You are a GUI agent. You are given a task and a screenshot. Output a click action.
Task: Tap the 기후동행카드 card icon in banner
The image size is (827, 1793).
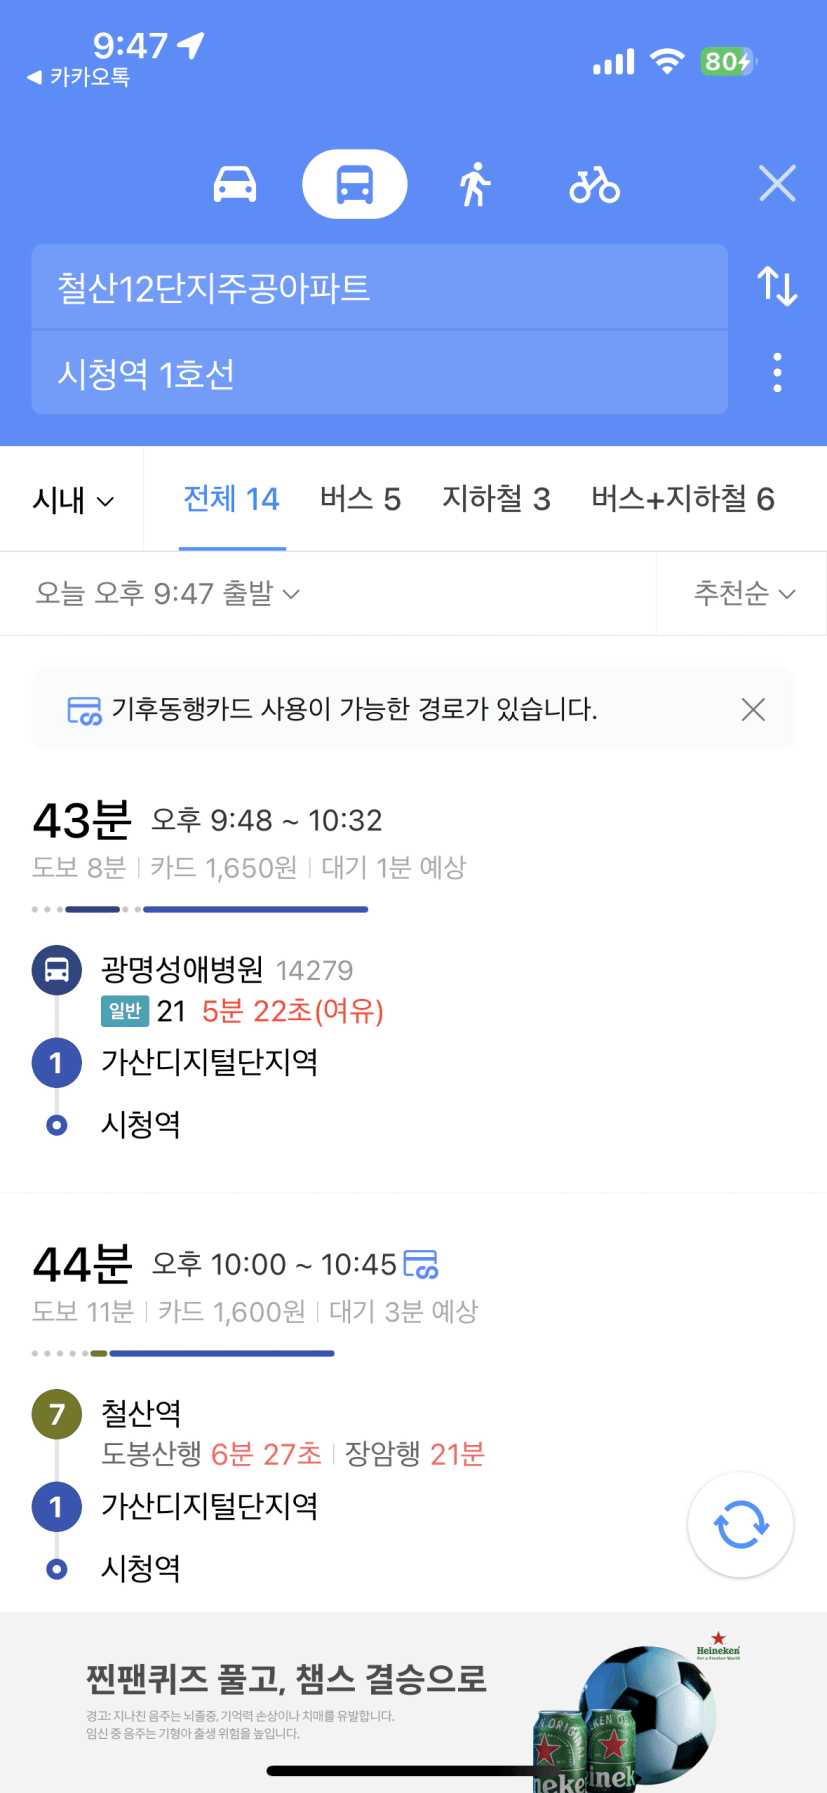pos(84,710)
